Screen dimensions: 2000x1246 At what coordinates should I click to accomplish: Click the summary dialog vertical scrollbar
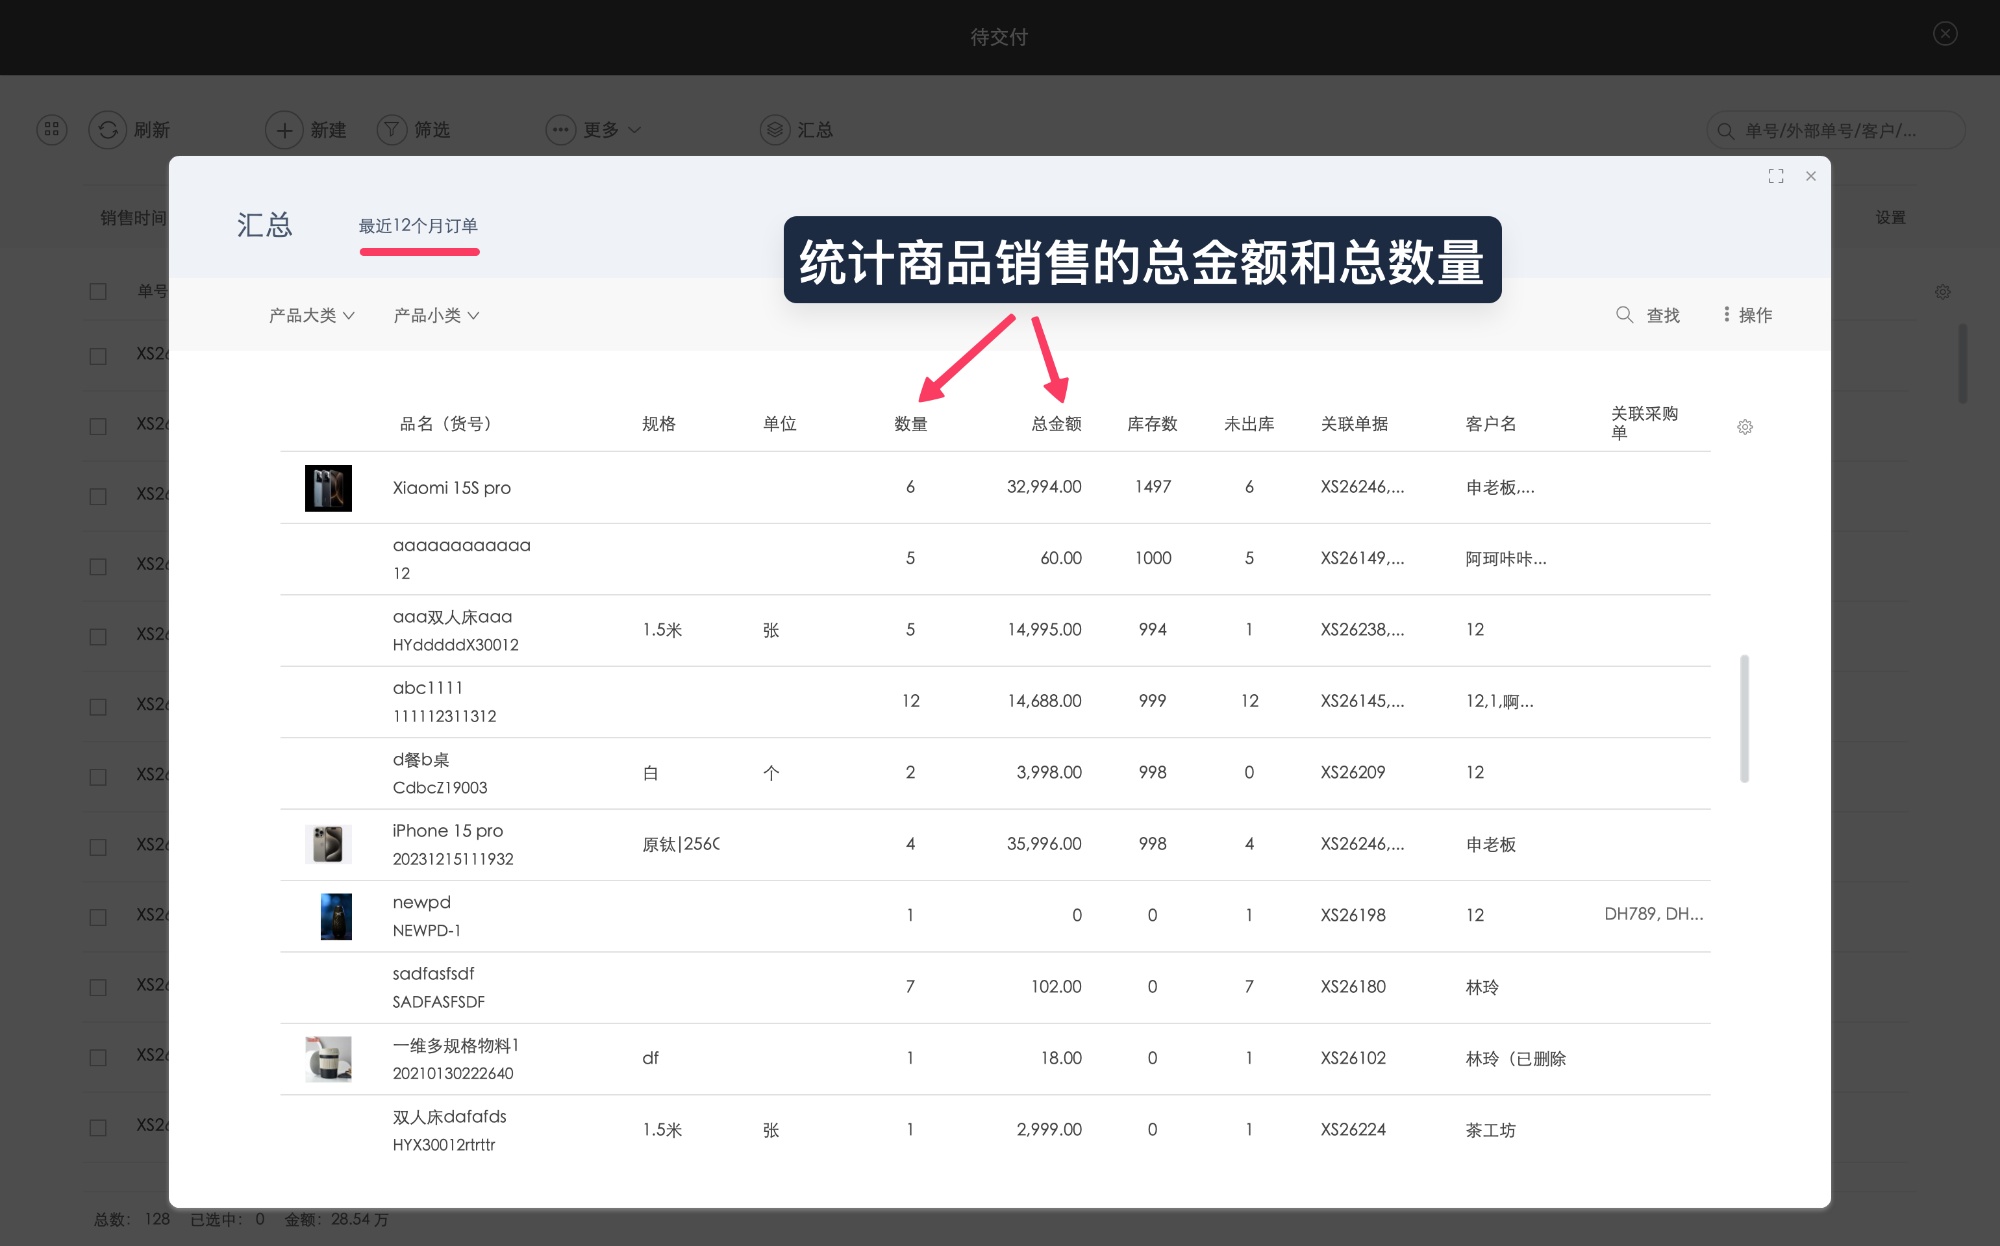(1744, 718)
